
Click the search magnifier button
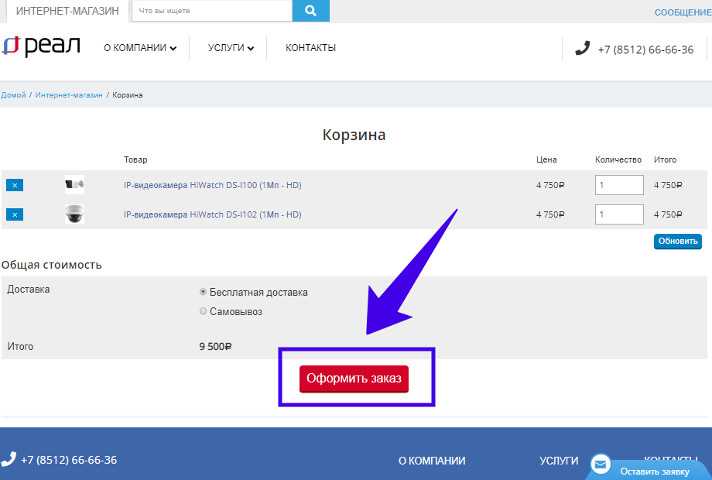[311, 10]
